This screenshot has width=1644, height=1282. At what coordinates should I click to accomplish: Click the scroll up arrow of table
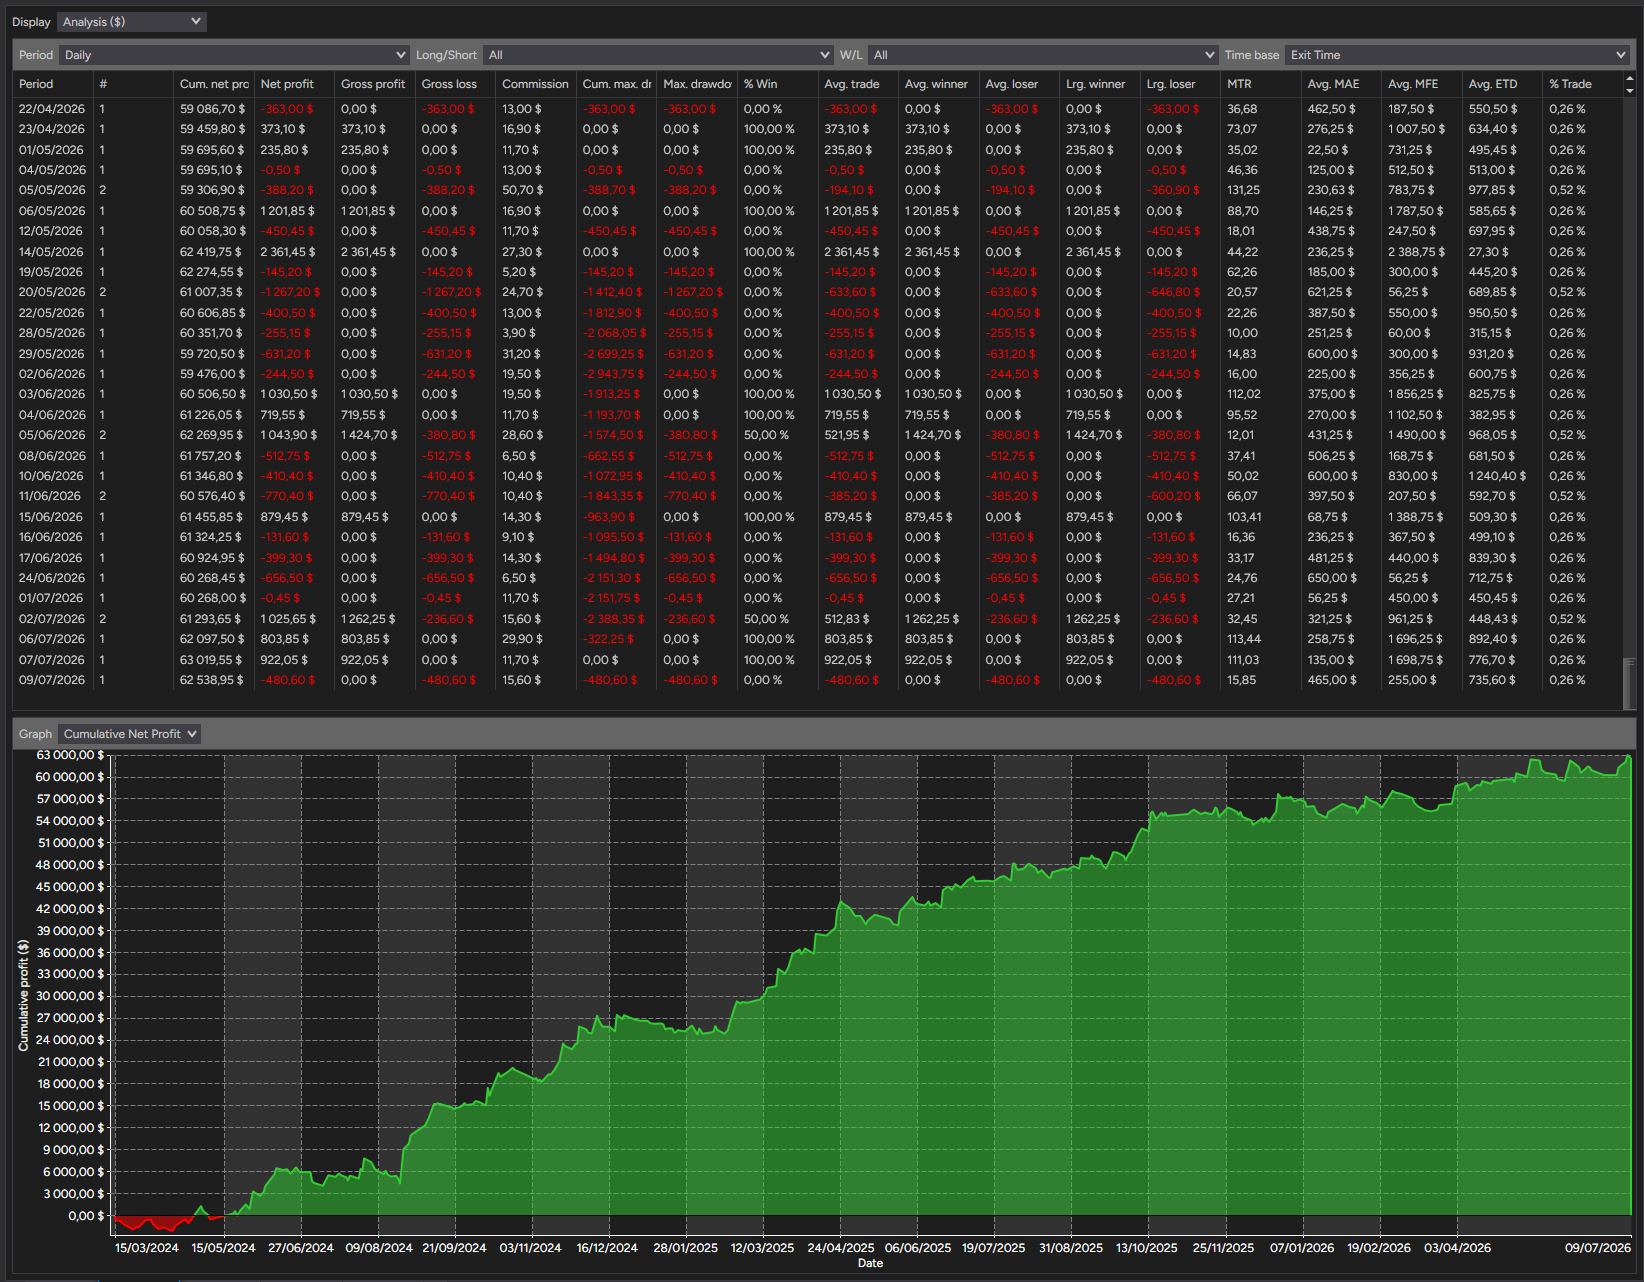tap(1630, 78)
